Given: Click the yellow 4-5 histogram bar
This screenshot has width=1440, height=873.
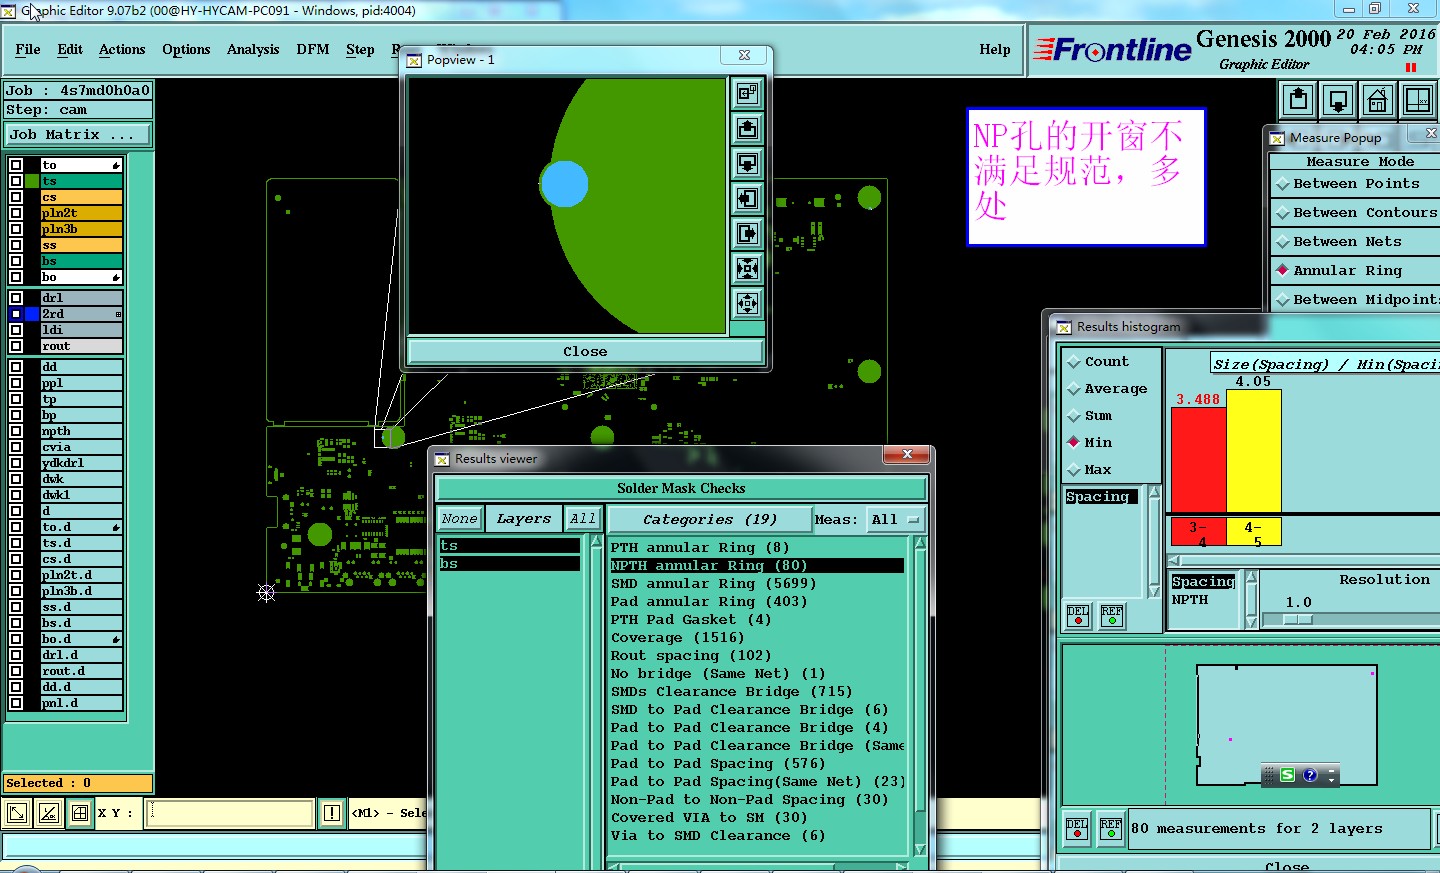Looking at the screenshot, I should (x=1253, y=451).
